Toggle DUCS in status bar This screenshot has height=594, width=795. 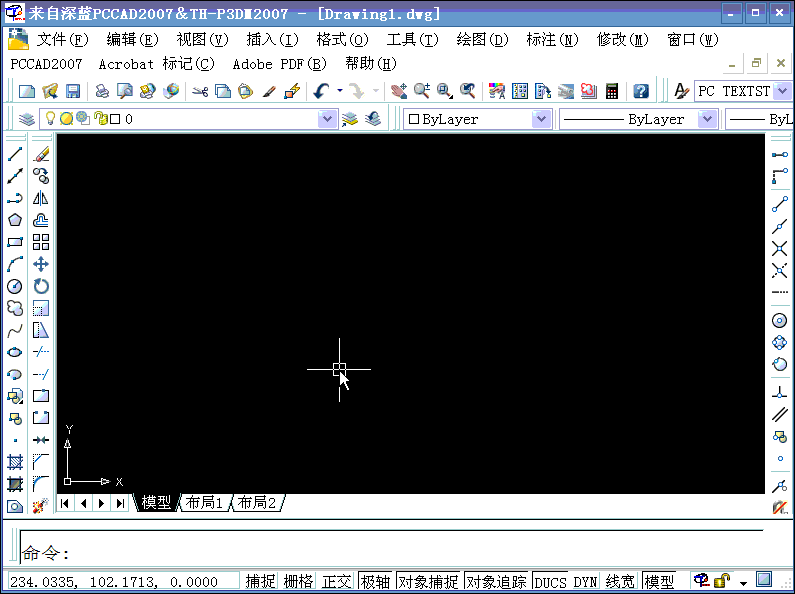tap(551, 581)
